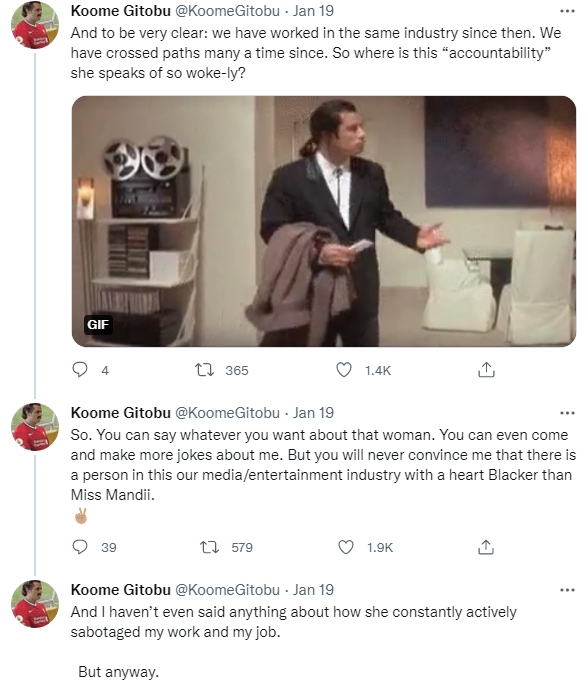Open Koome Gitobu name link on first tweet
588x682 pixels.
[120, 11]
